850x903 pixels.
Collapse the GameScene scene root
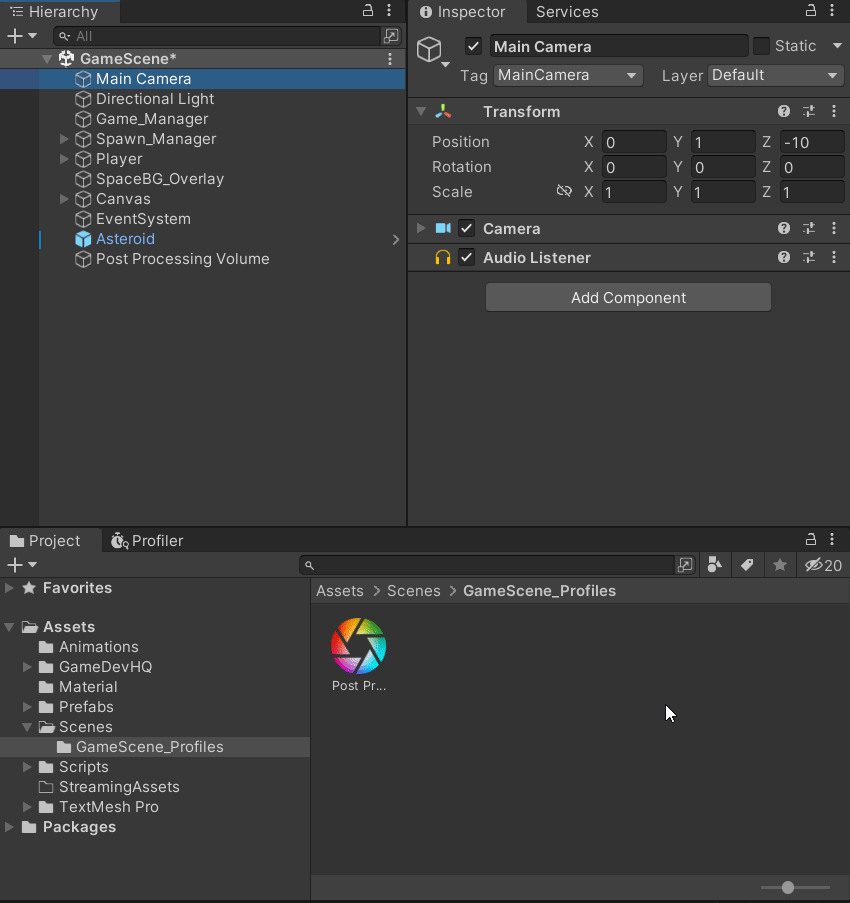[47, 59]
